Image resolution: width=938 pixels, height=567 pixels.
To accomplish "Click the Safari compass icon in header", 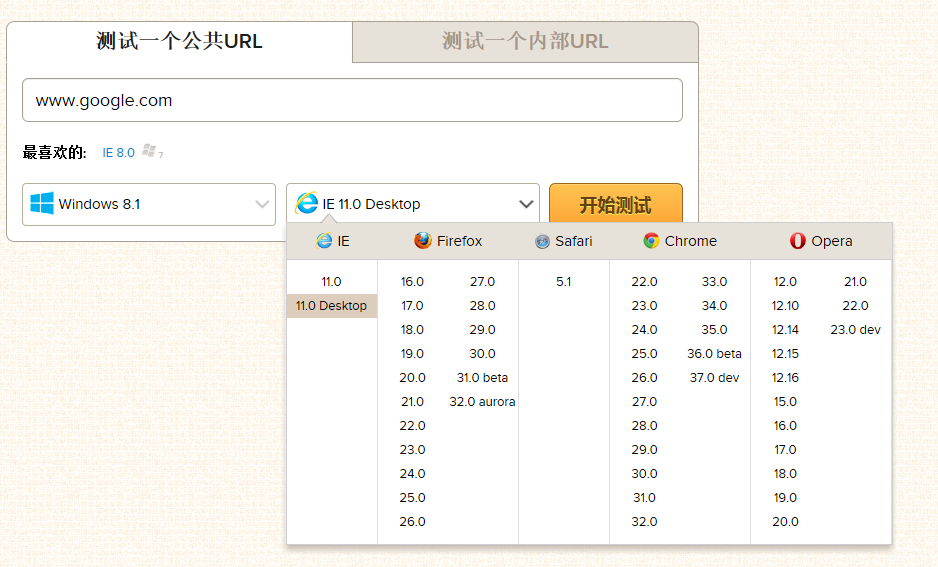I will (x=543, y=241).
